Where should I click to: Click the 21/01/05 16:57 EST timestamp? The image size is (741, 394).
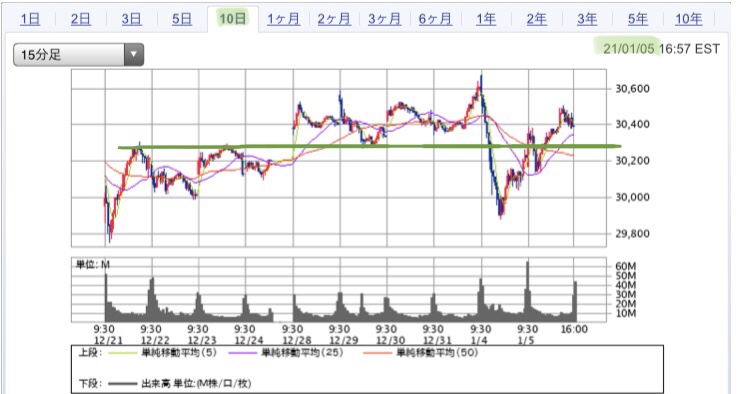click(661, 49)
